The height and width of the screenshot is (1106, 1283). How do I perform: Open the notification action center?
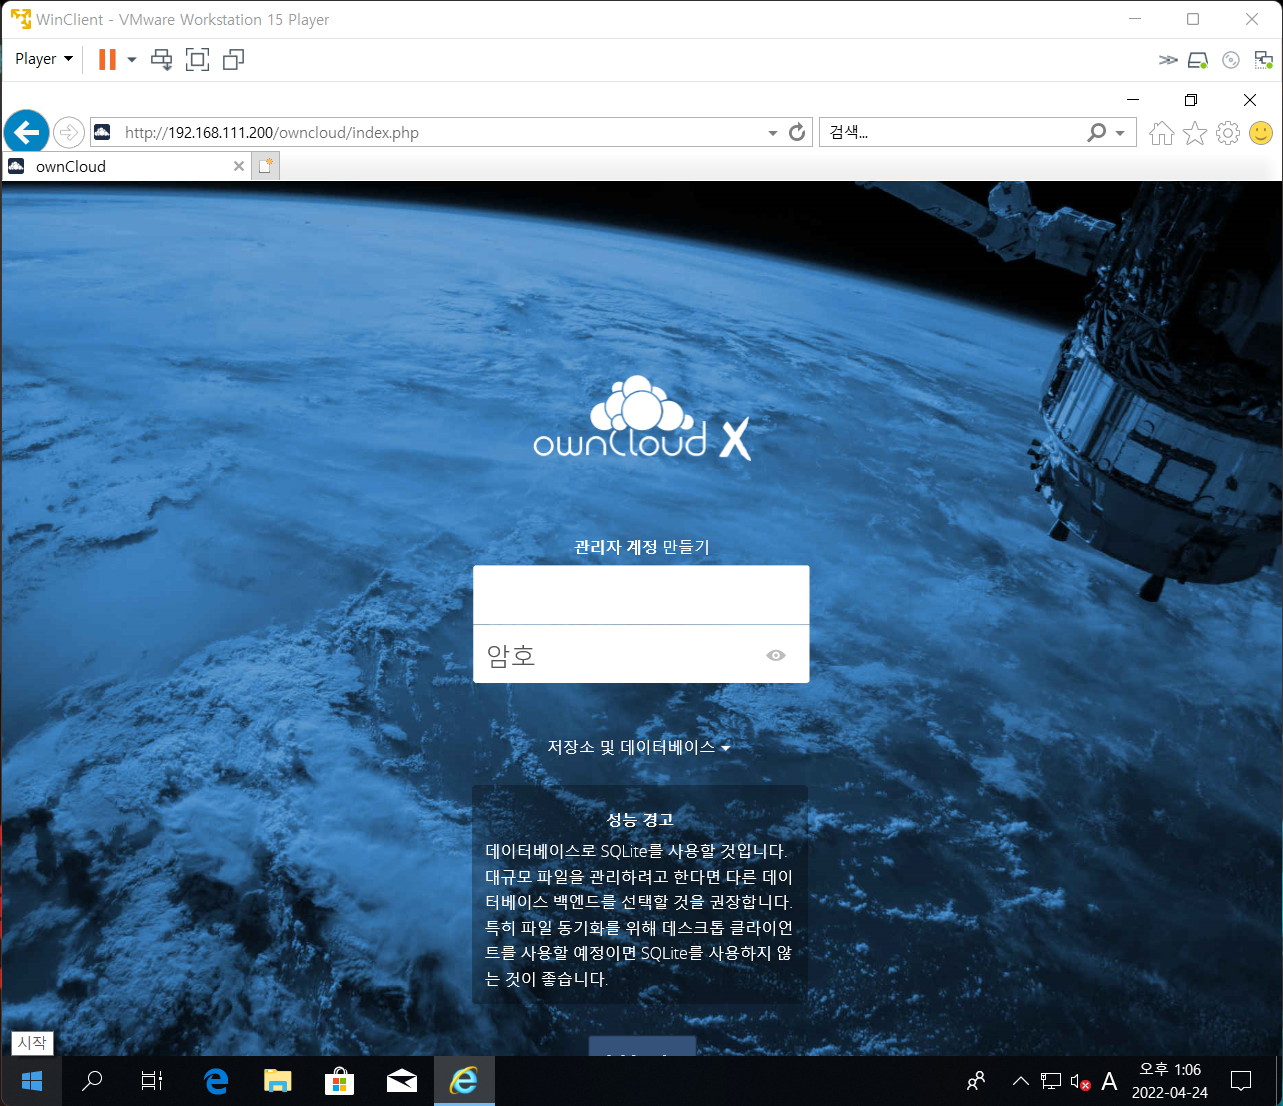1241,1081
